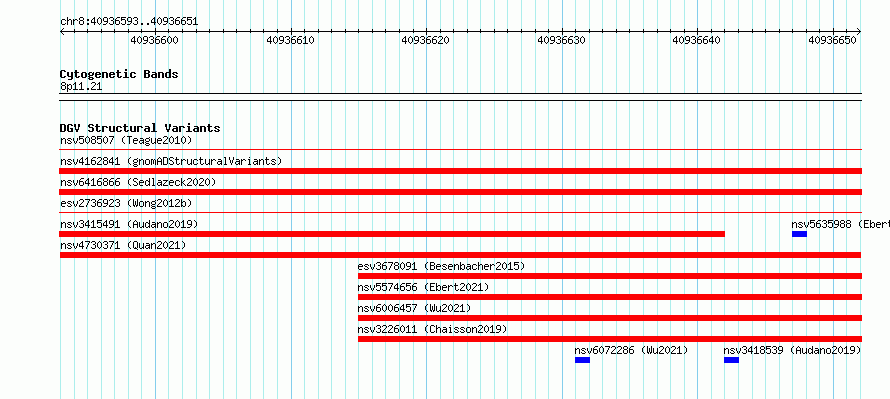Click the red bar under nsv4162841

tap(461, 171)
